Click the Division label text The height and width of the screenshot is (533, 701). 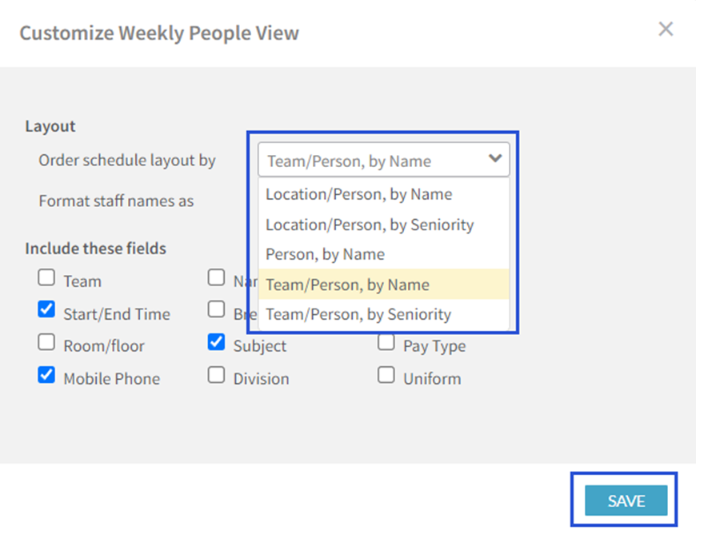(x=262, y=379)
